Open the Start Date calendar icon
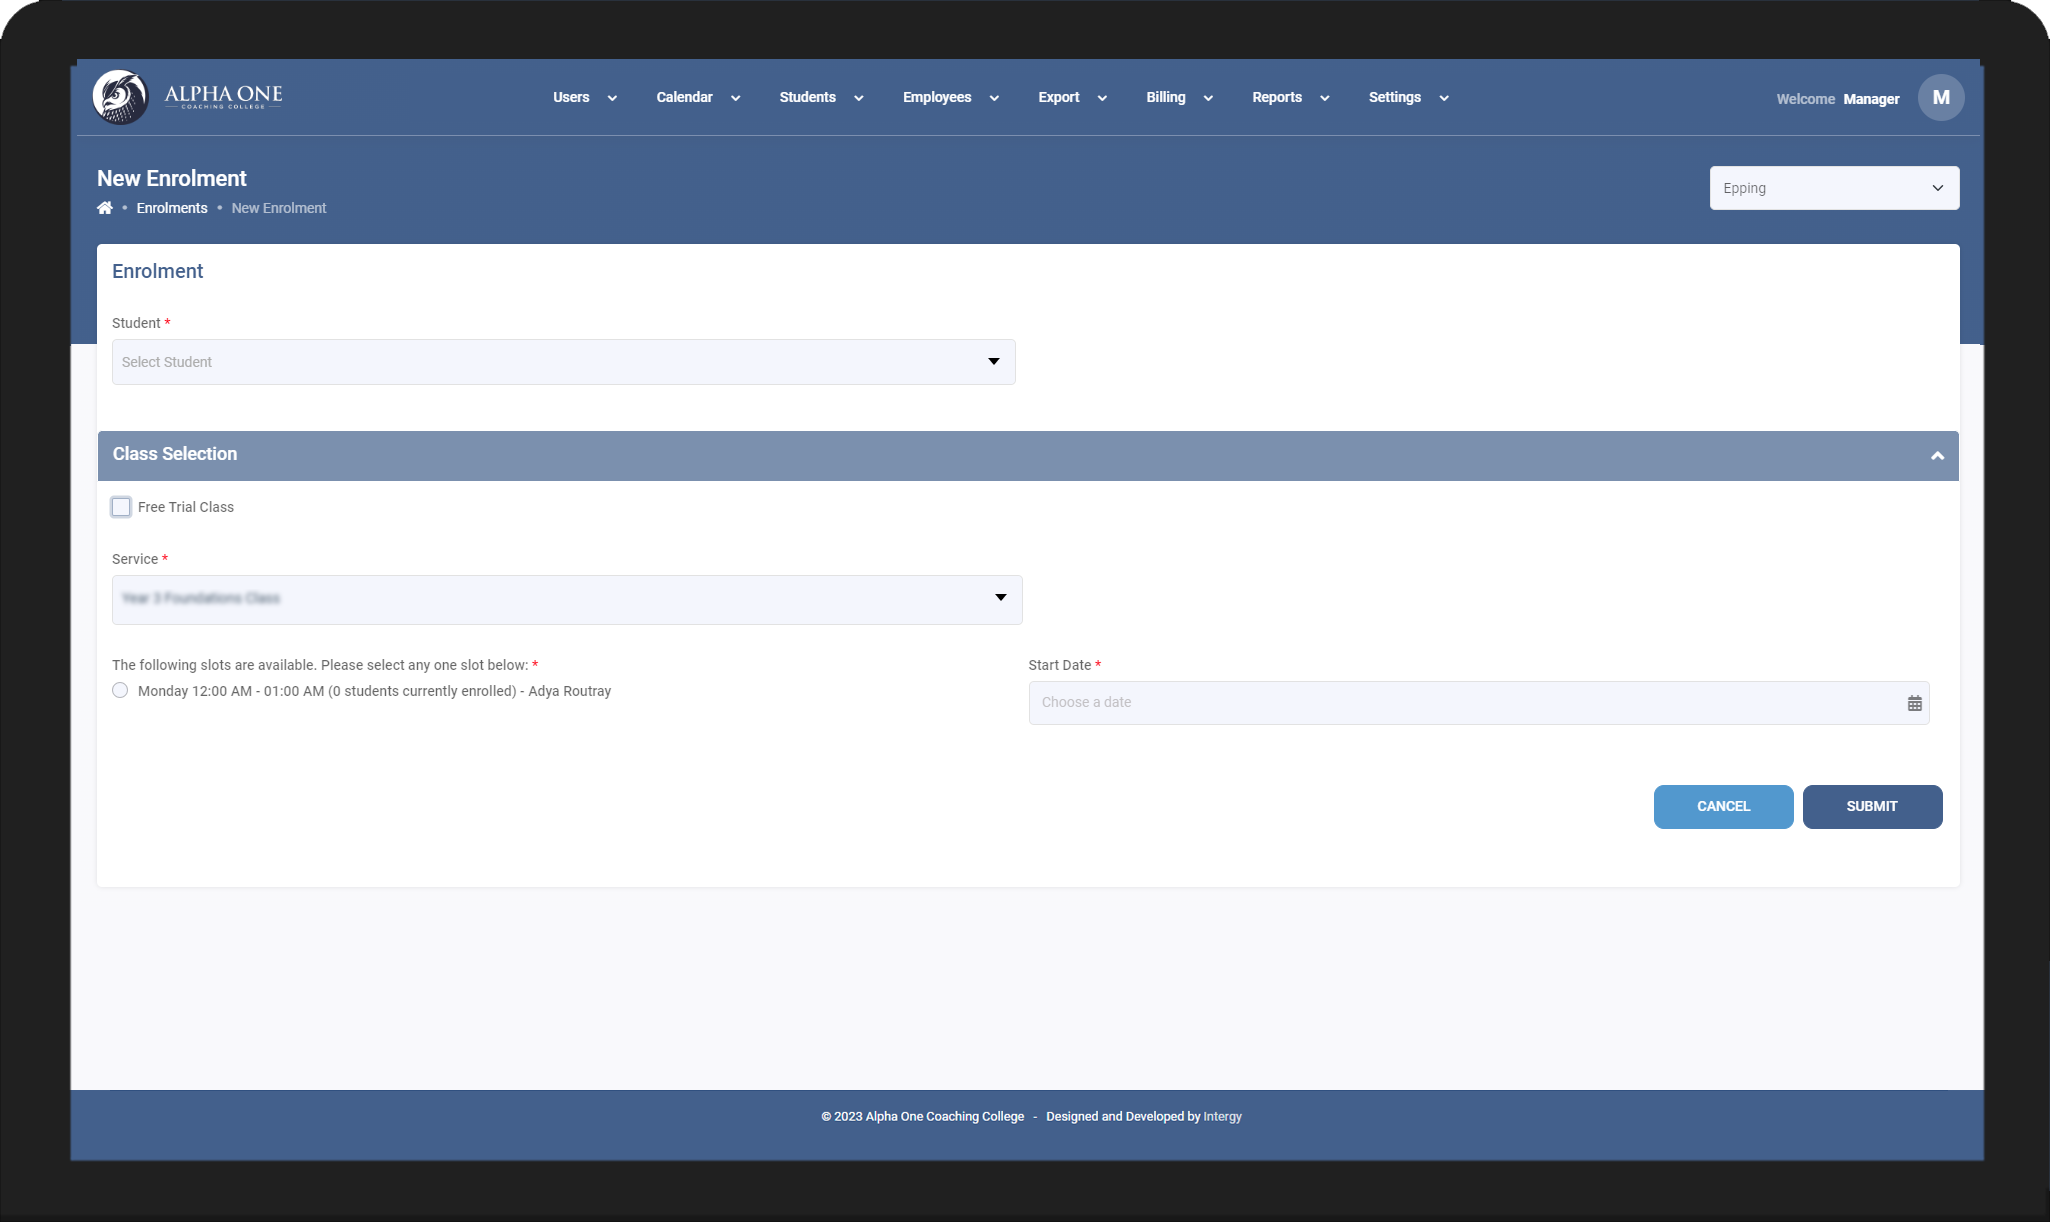Screen dimensions: 2050x1222 tap(1914, 703)
